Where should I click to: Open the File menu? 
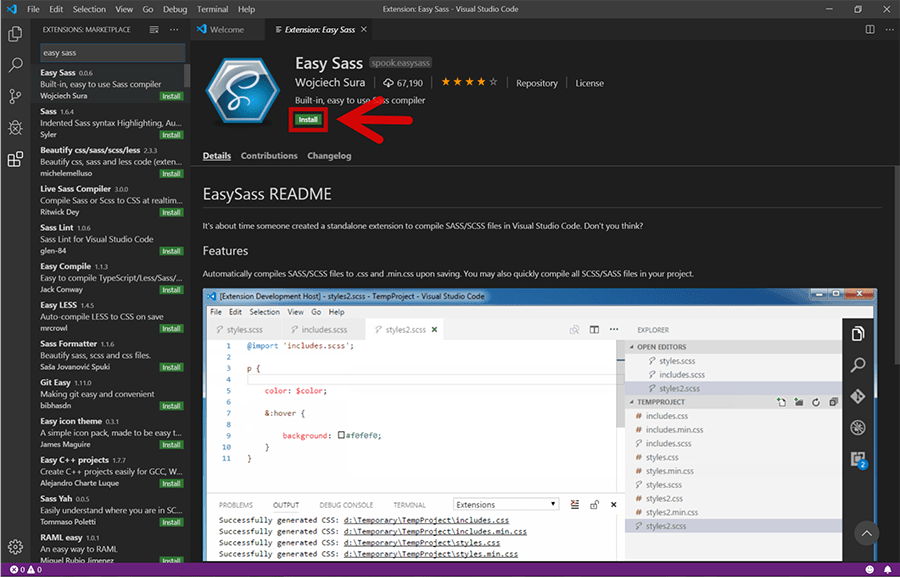33,9
